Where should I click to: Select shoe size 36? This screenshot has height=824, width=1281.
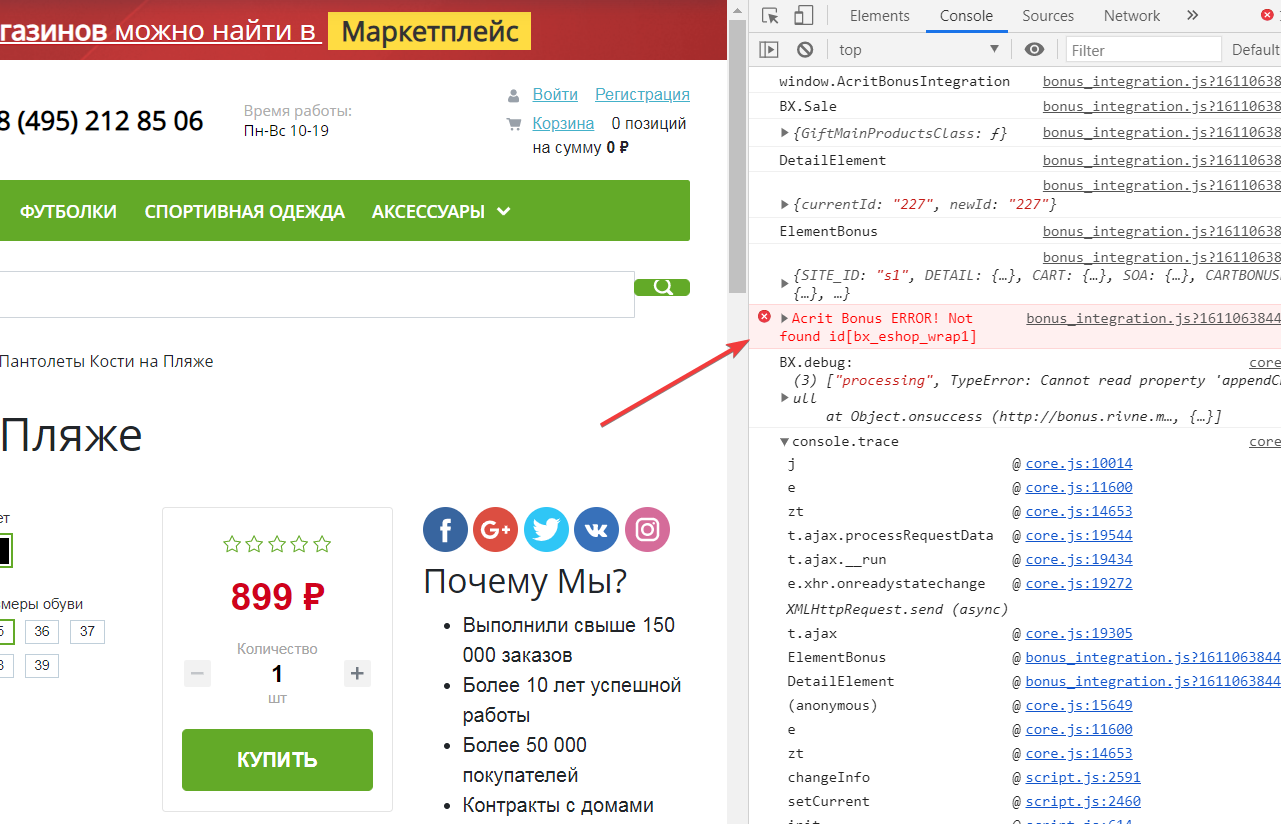pos(42,632)
